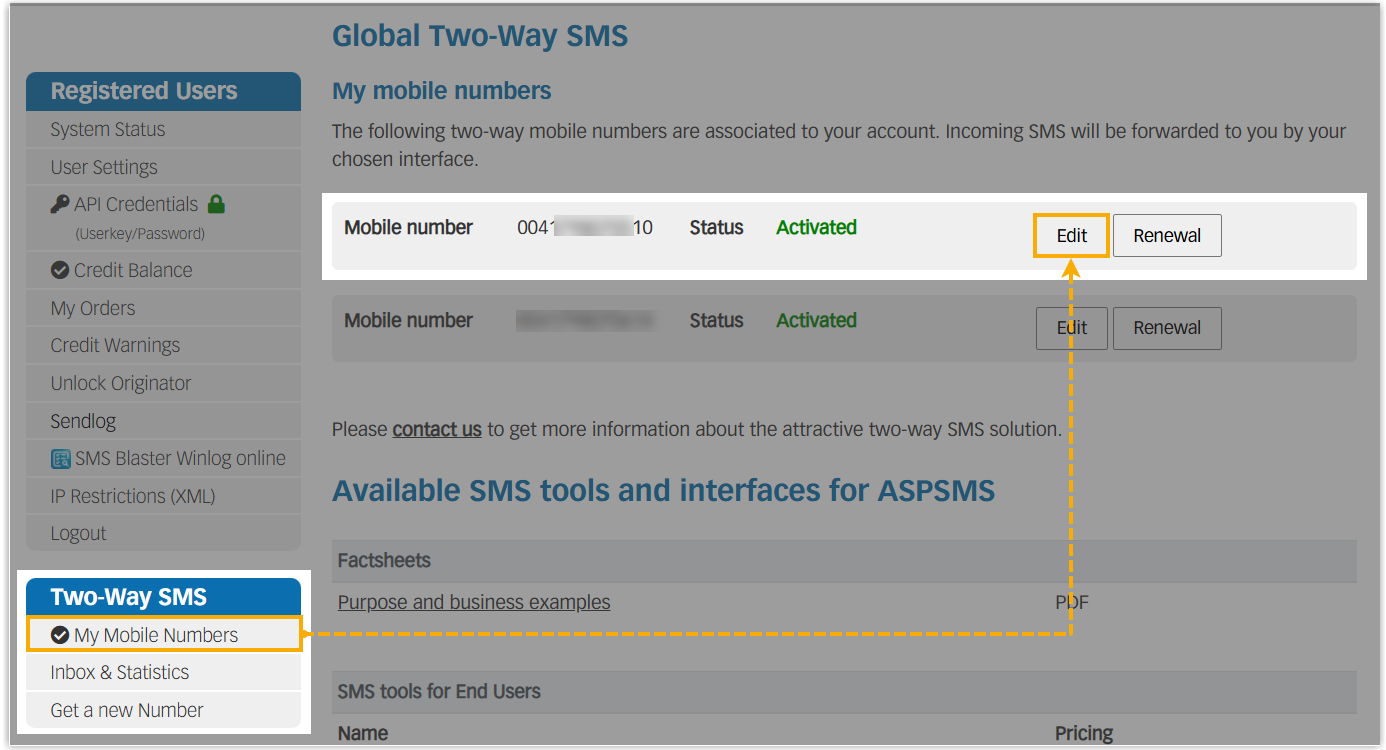The width and height of the screenshot is (1386, 750).
Task: Open Unlock Originator page
Action: click(x=121, y=383)
